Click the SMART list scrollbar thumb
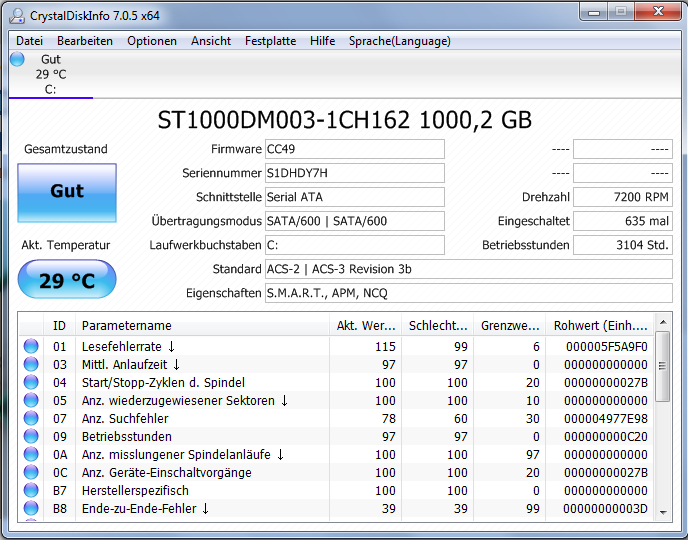688x540 pixels. 663,366
